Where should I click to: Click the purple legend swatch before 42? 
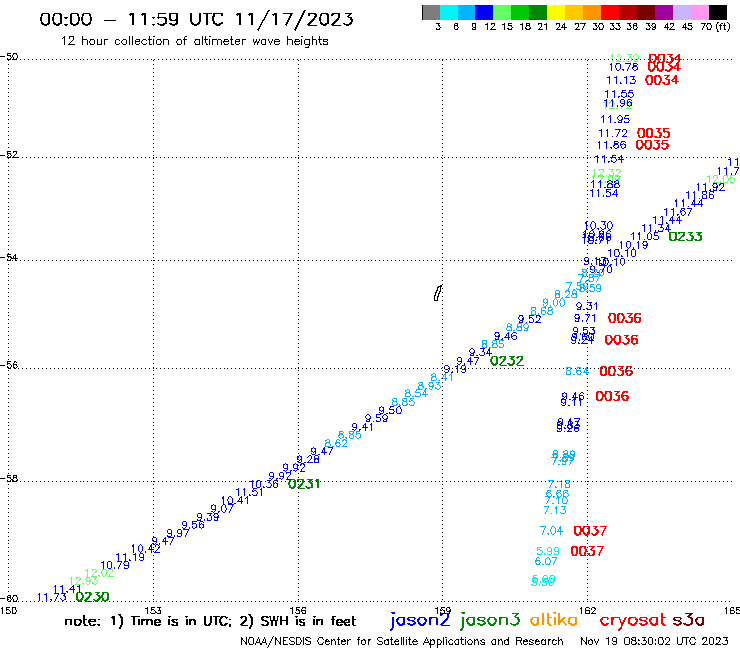[663, 13]
